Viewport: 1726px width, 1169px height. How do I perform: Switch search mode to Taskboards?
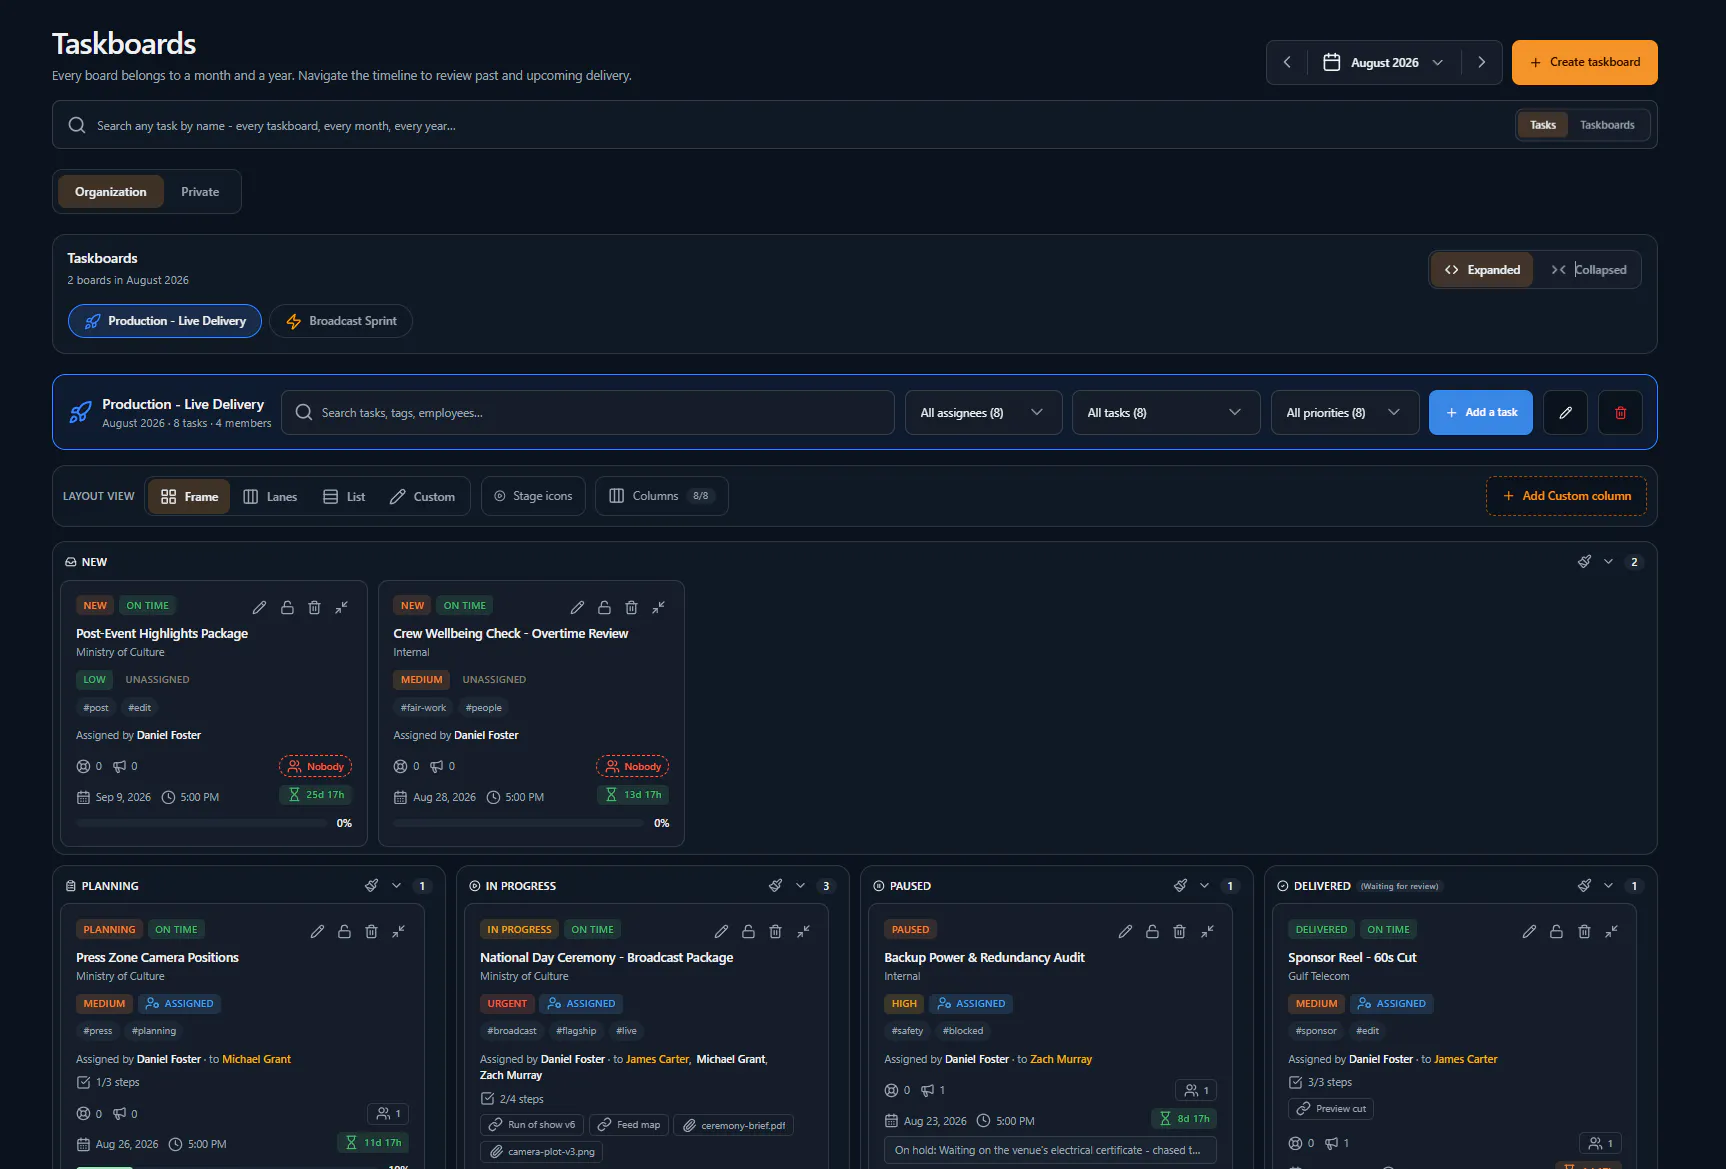1607,125
